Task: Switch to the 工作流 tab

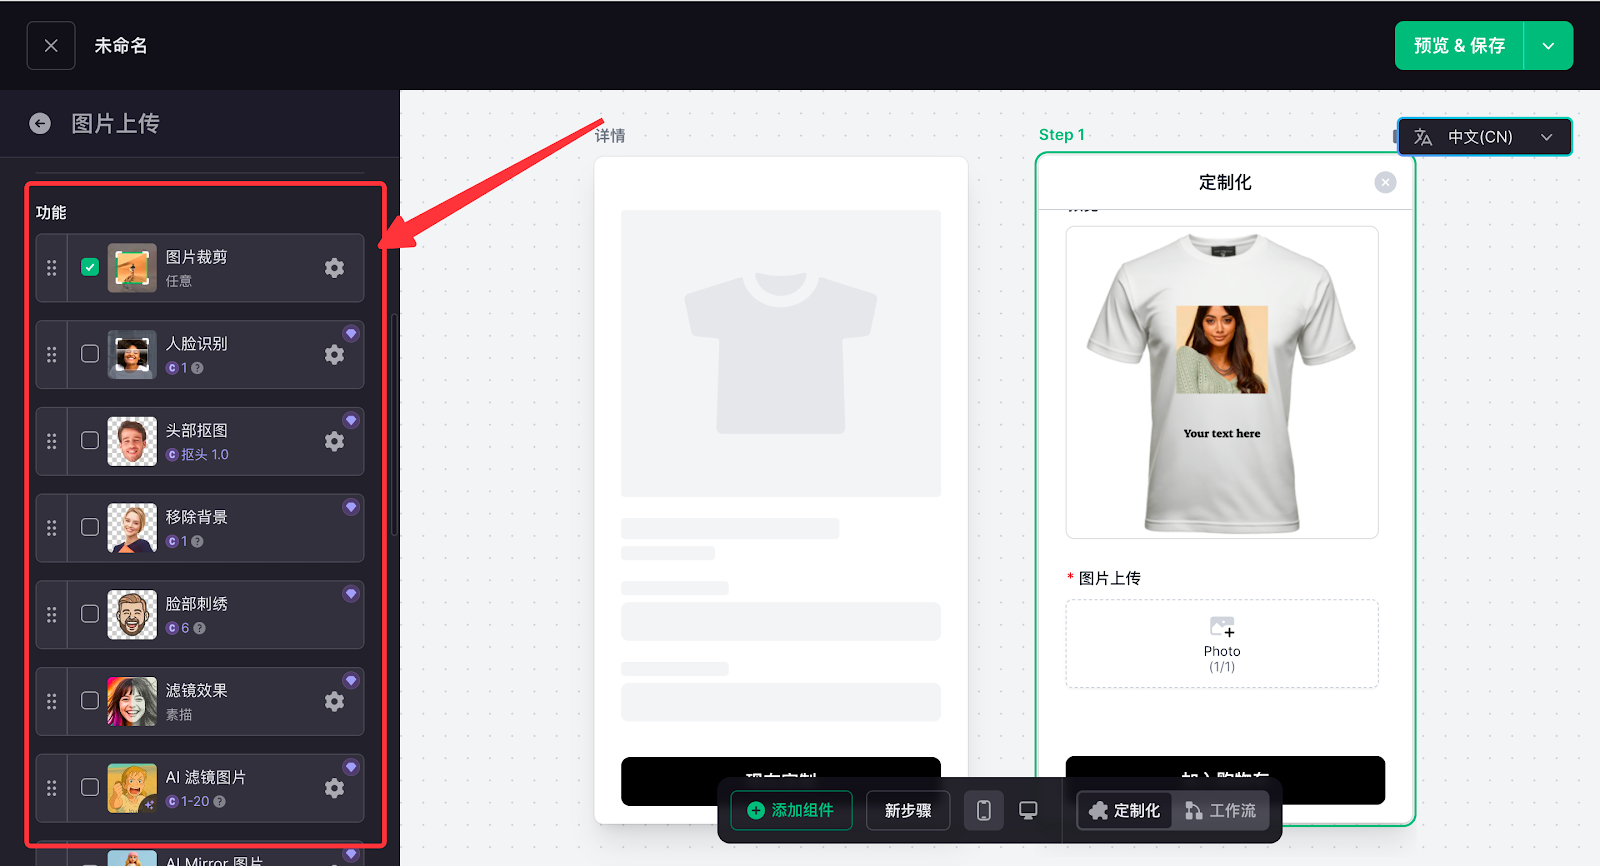Action: pyautogui.click(x=1220, y=810)
